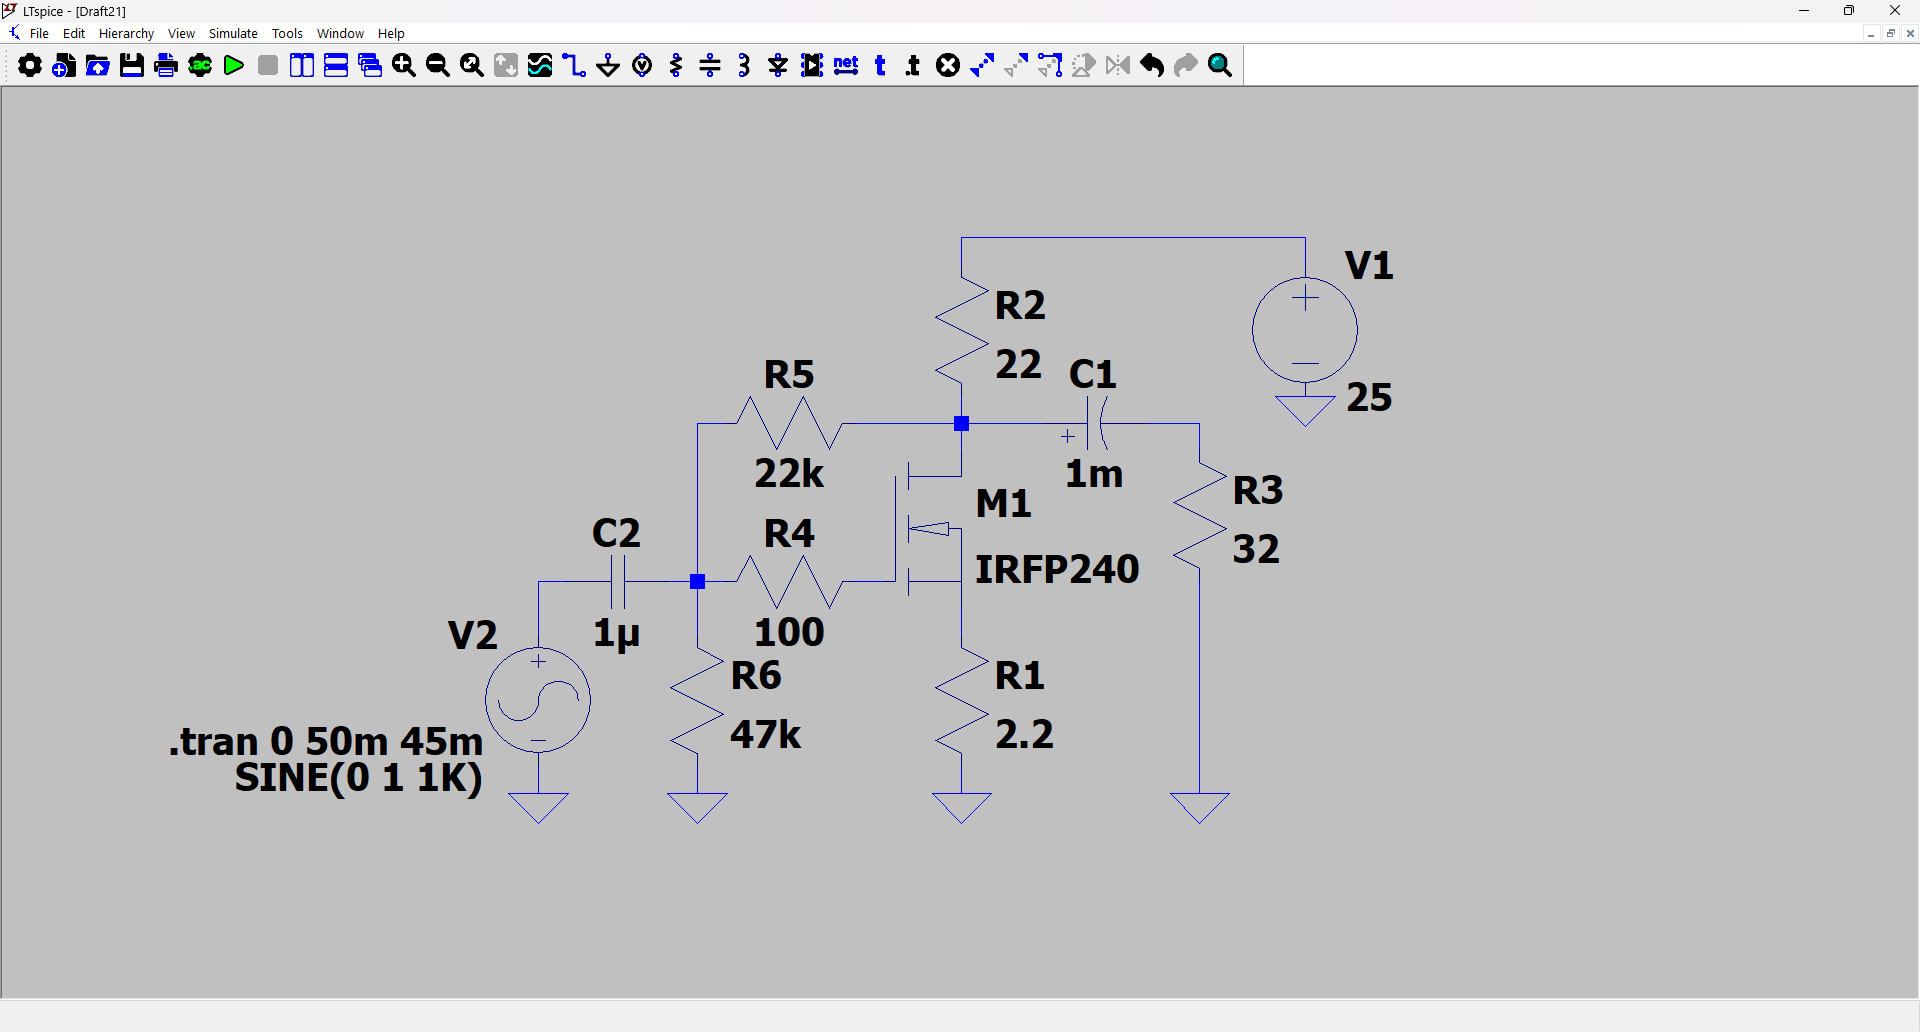Click the Save floppy disk icon
The height and width of the screenshot is (1032, 1920).
click(x=132, y=66)
